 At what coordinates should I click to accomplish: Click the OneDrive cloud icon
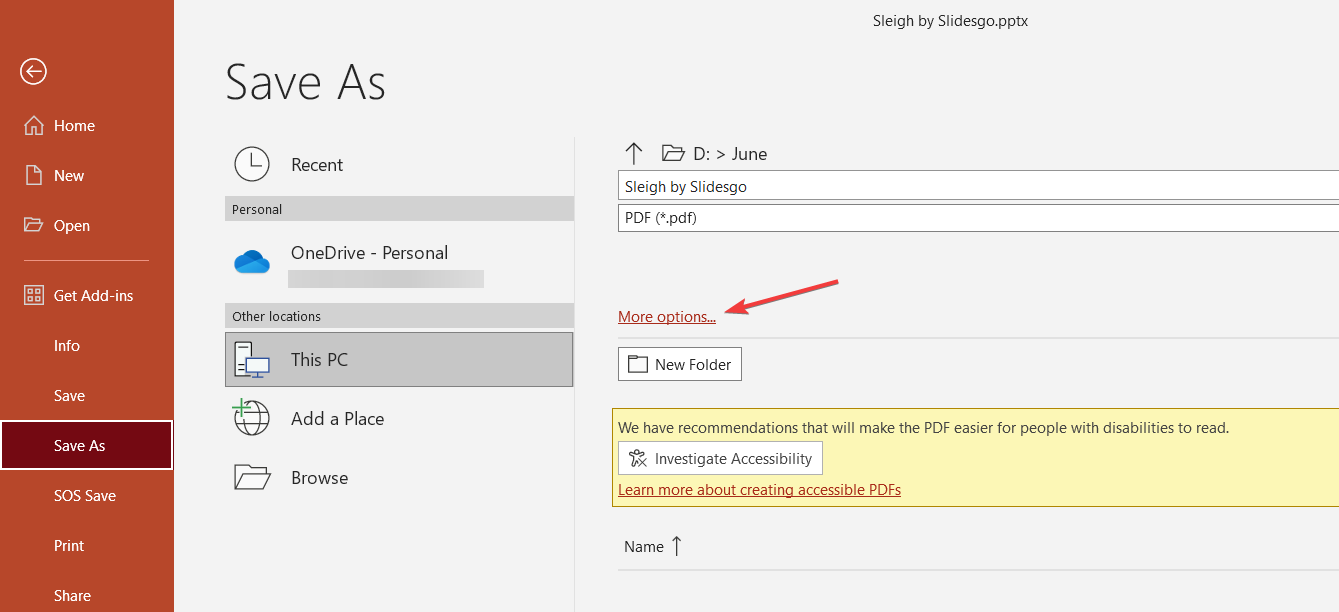click(x=252, y=262)
